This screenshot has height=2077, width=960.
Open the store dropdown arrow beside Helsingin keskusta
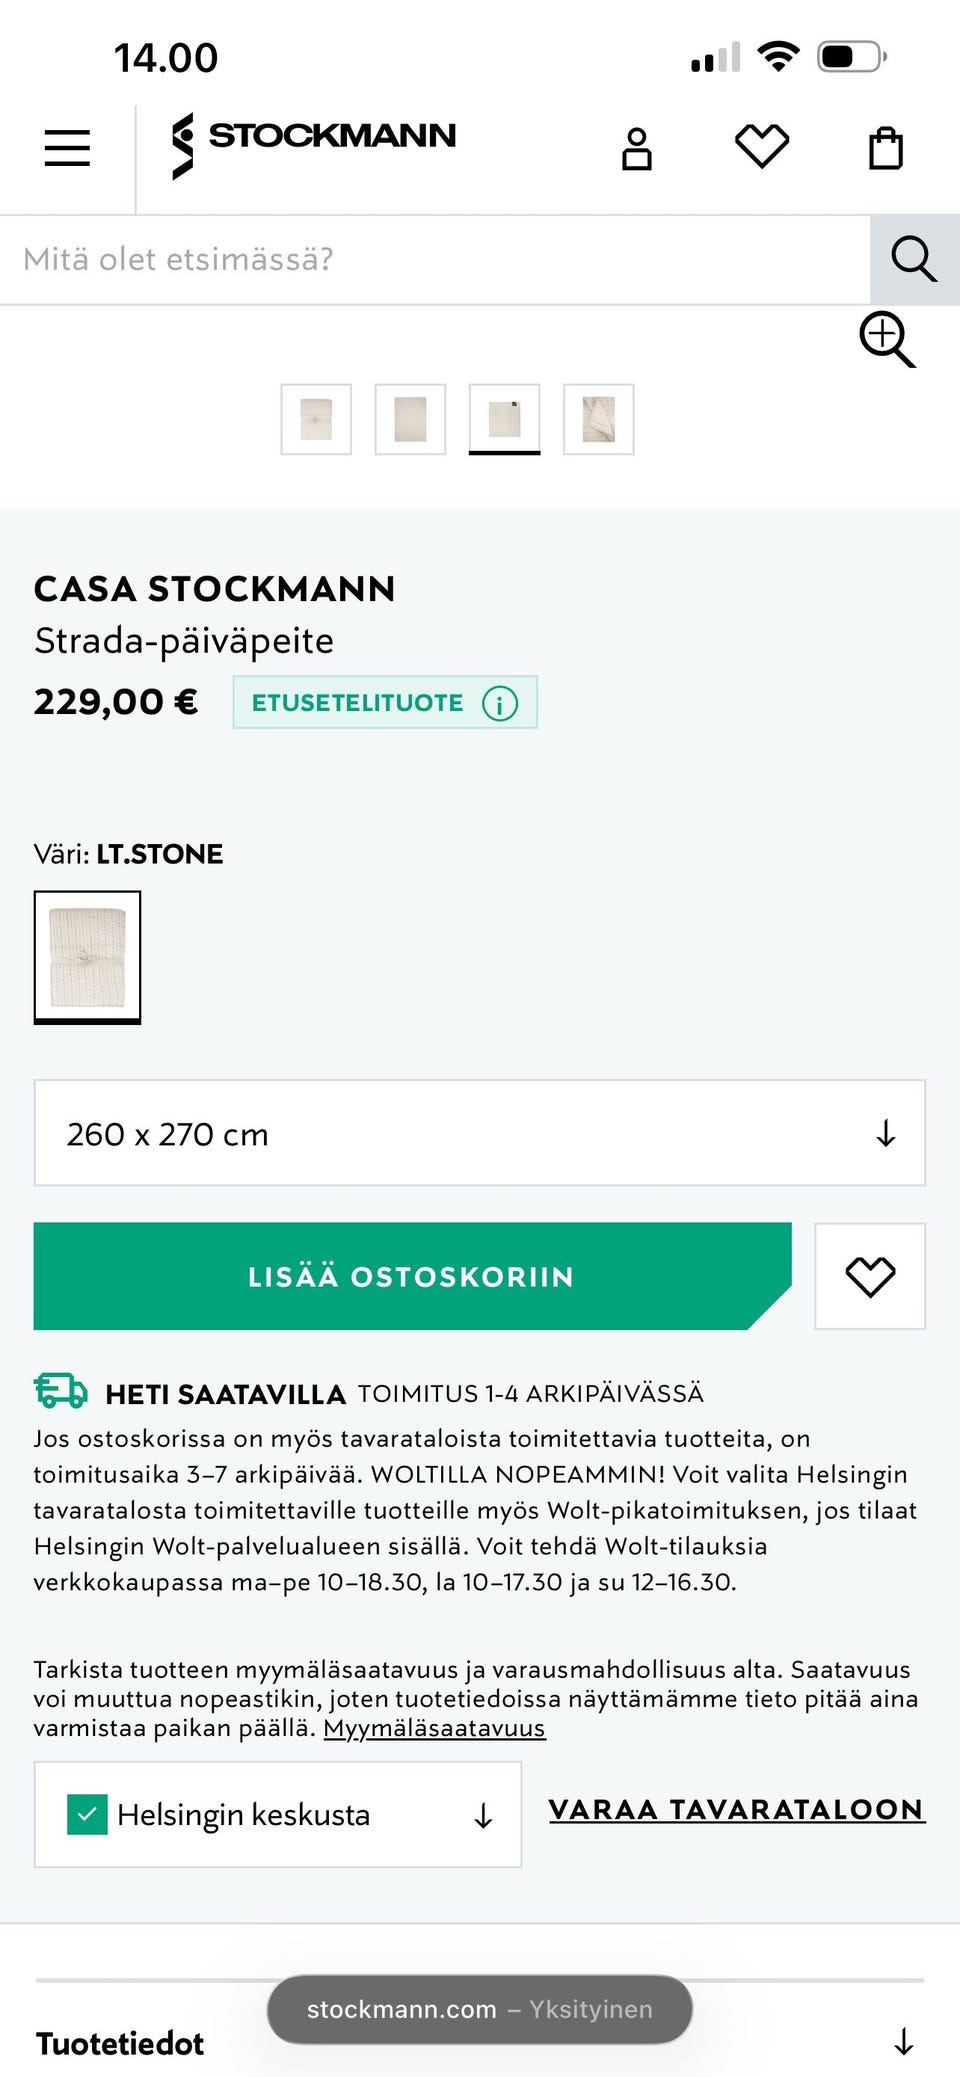coord(483,1815)
